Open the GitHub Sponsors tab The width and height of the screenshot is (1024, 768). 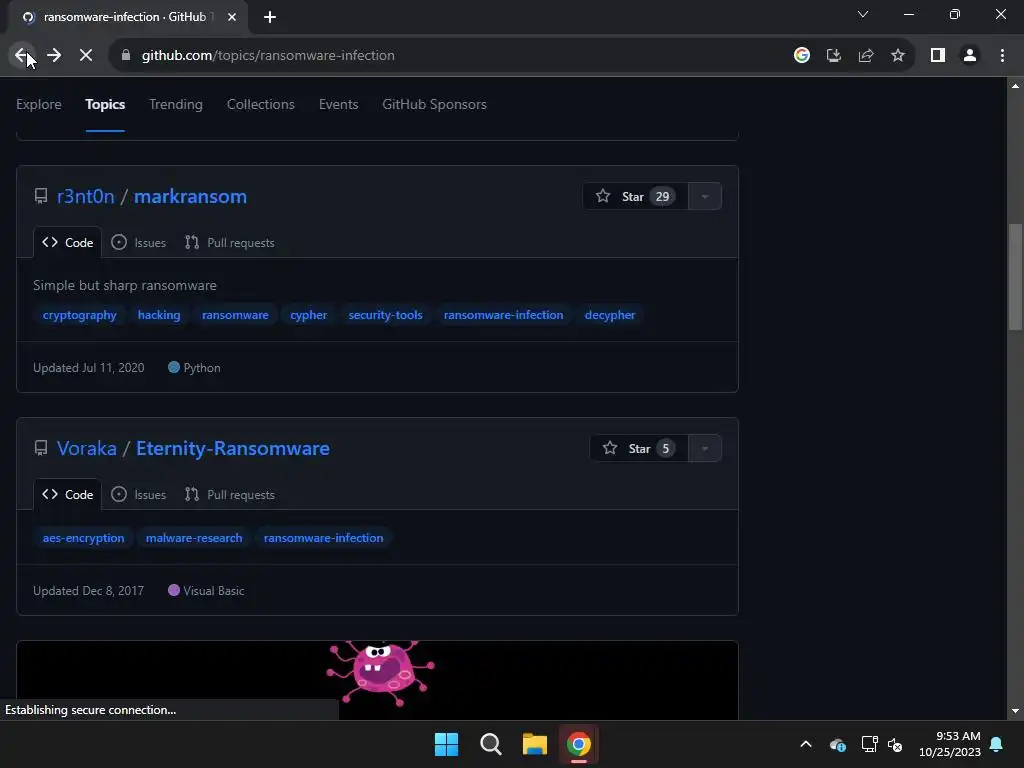434,104
